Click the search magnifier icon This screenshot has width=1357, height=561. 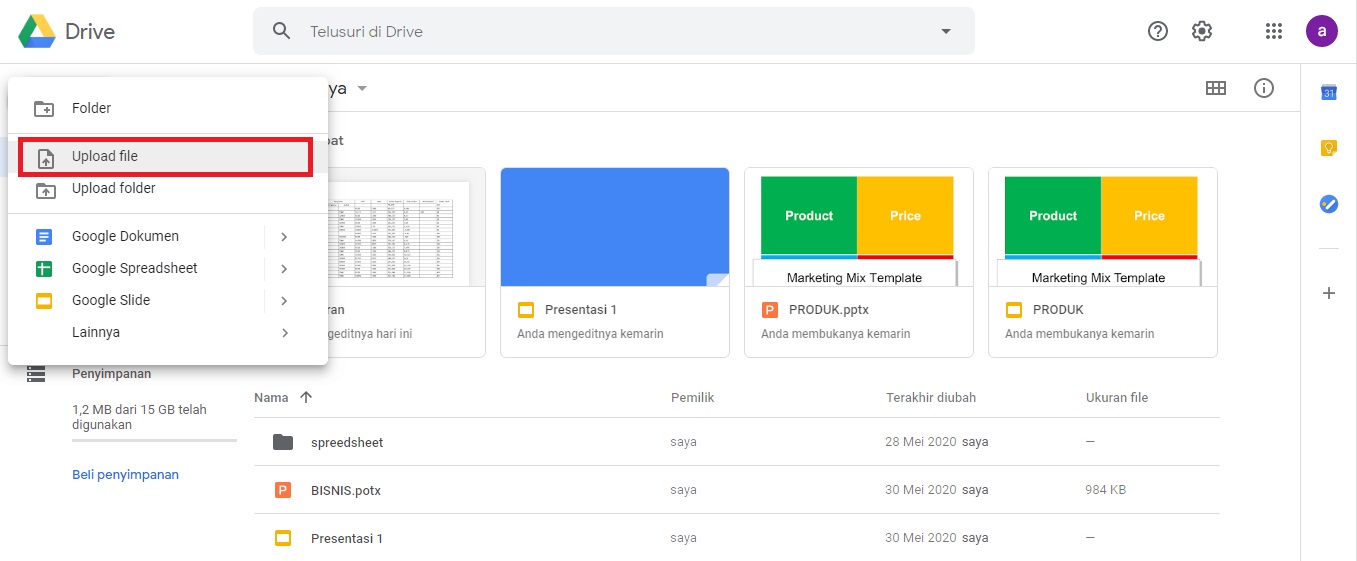(282, 31)
